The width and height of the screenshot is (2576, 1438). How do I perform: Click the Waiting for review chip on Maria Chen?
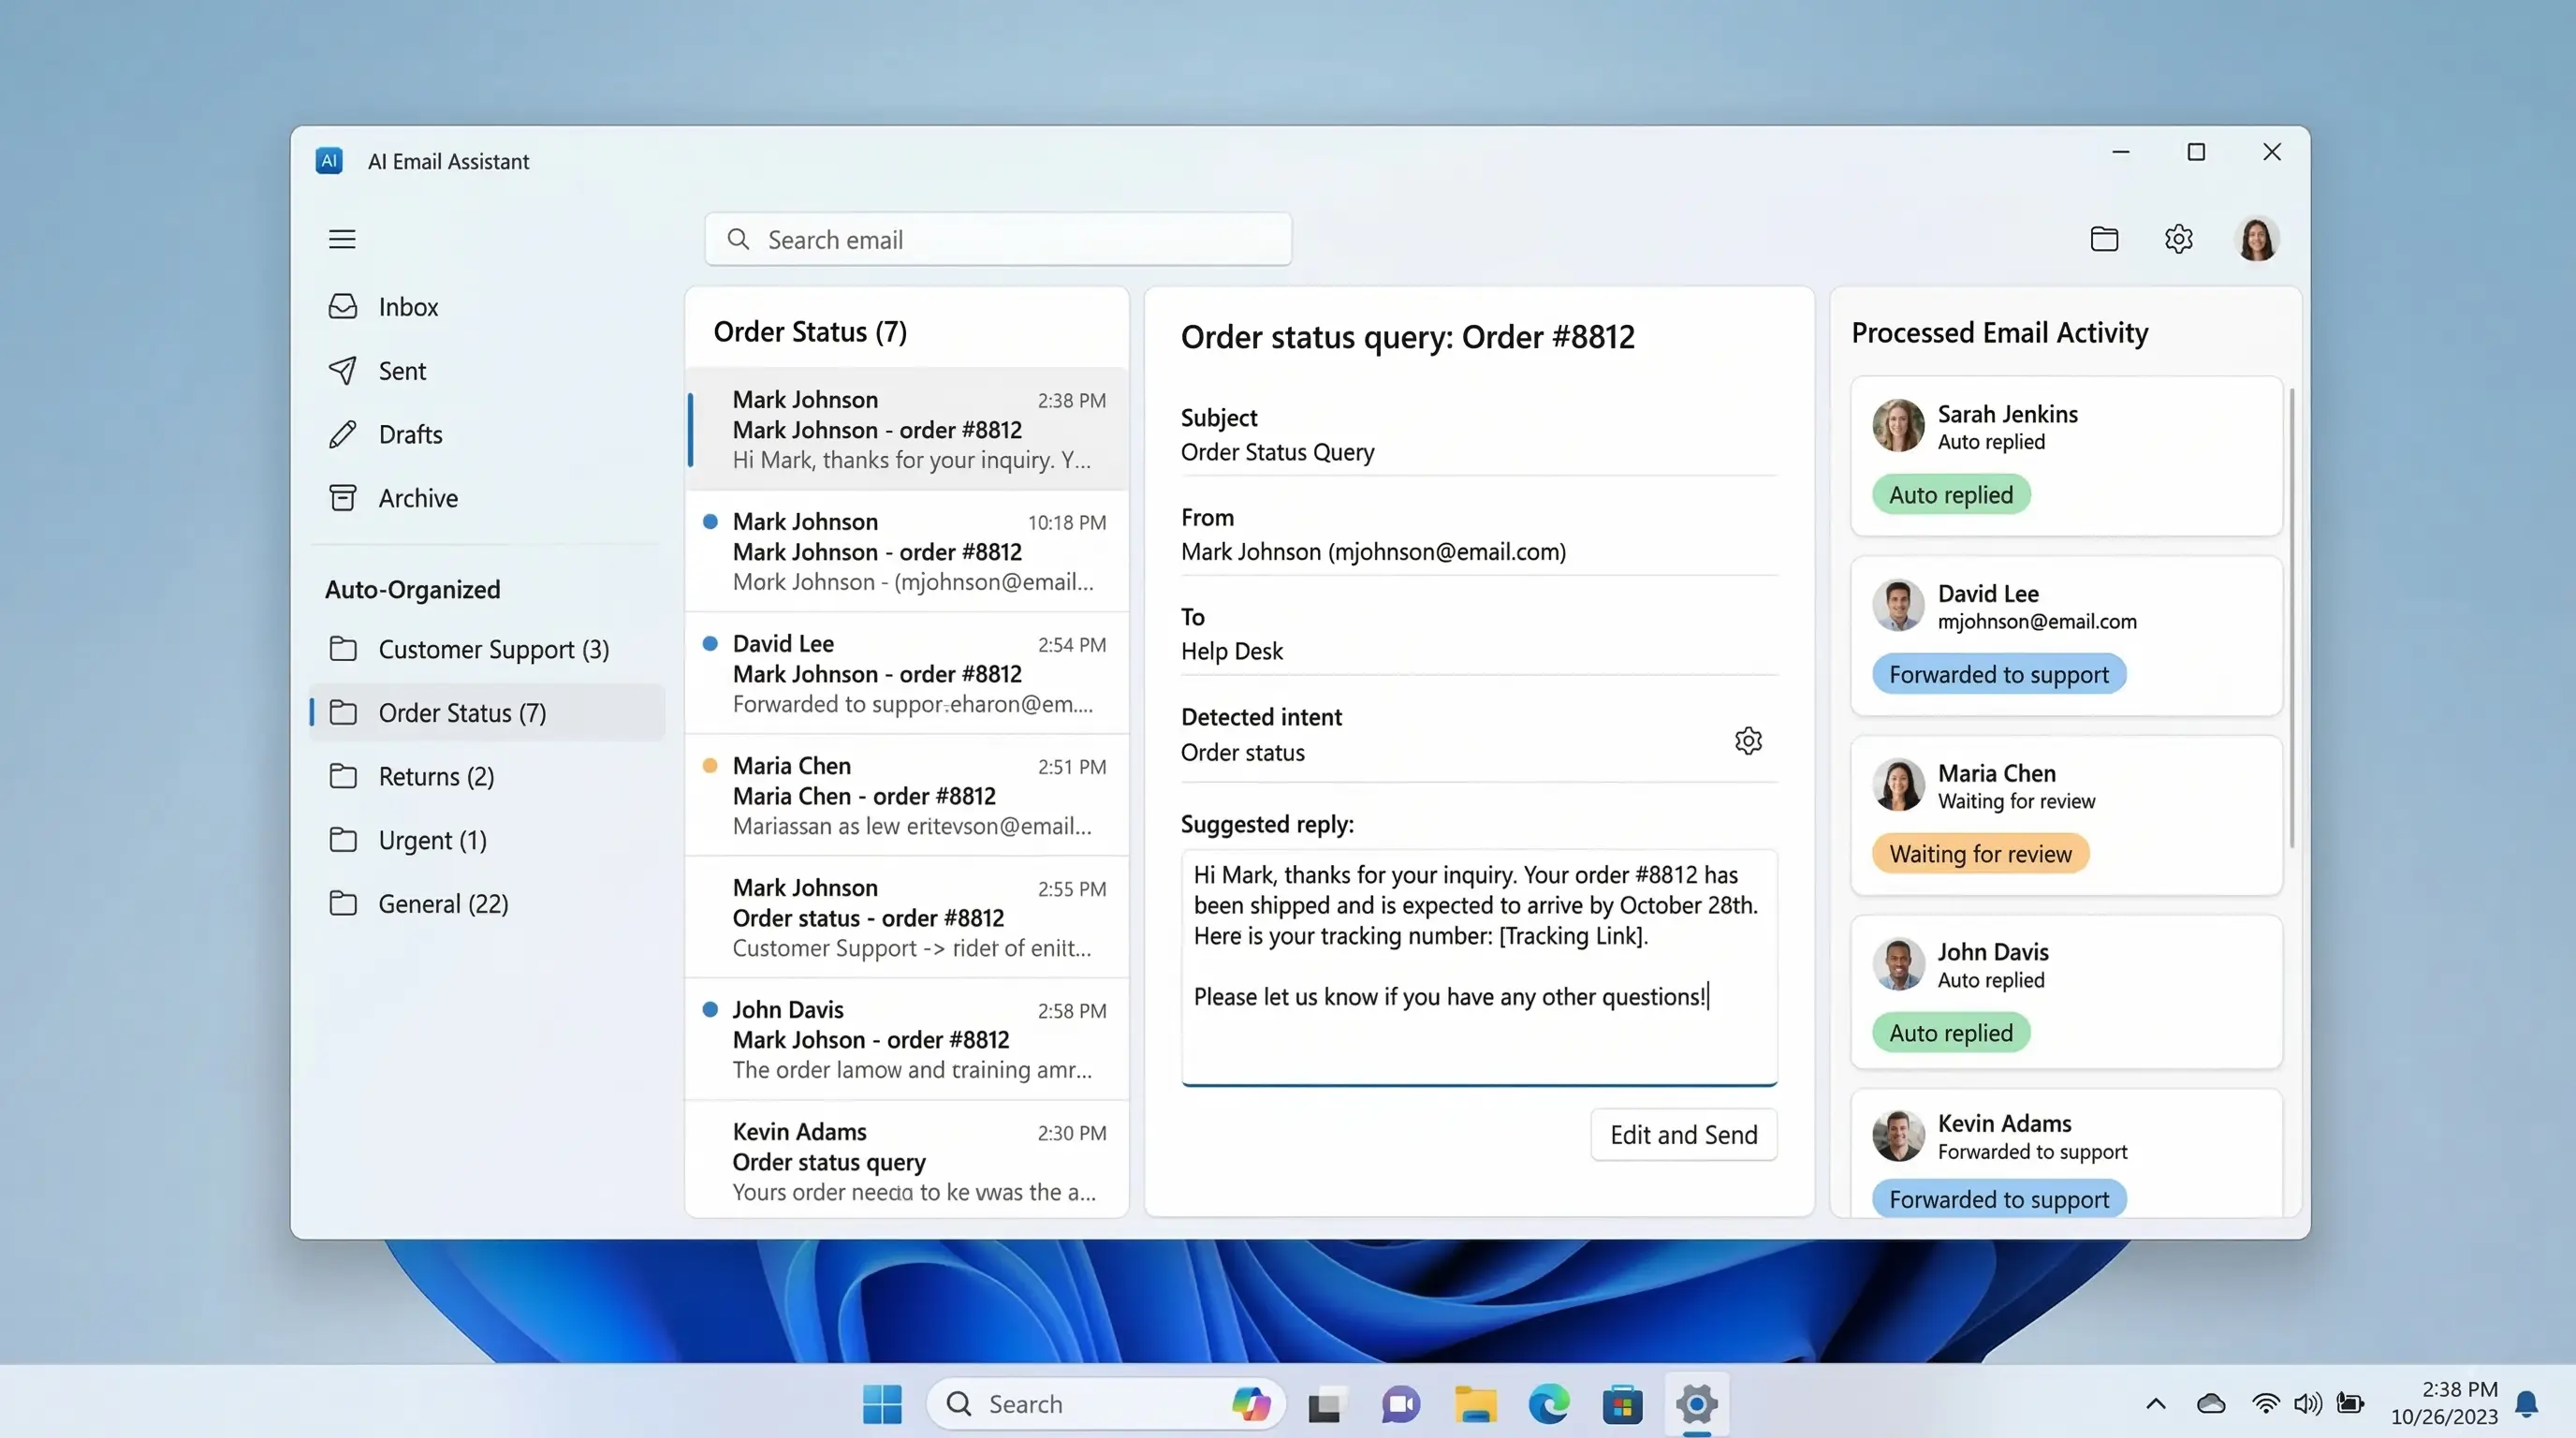[x=1979, y=853]
